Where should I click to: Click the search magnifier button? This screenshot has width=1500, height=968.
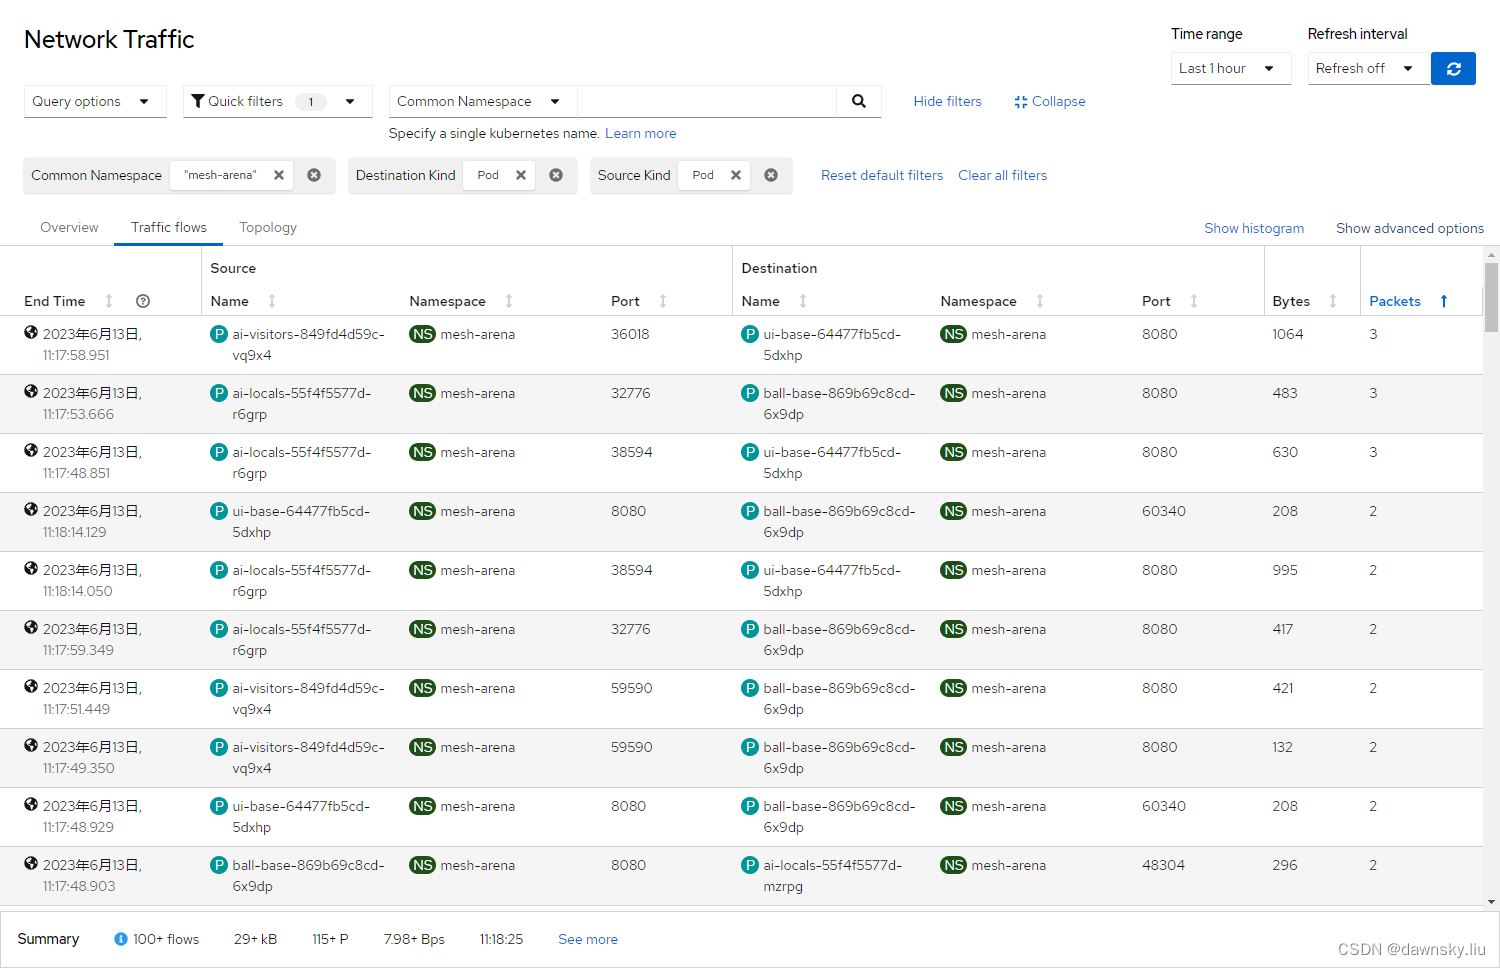[858, 101]
